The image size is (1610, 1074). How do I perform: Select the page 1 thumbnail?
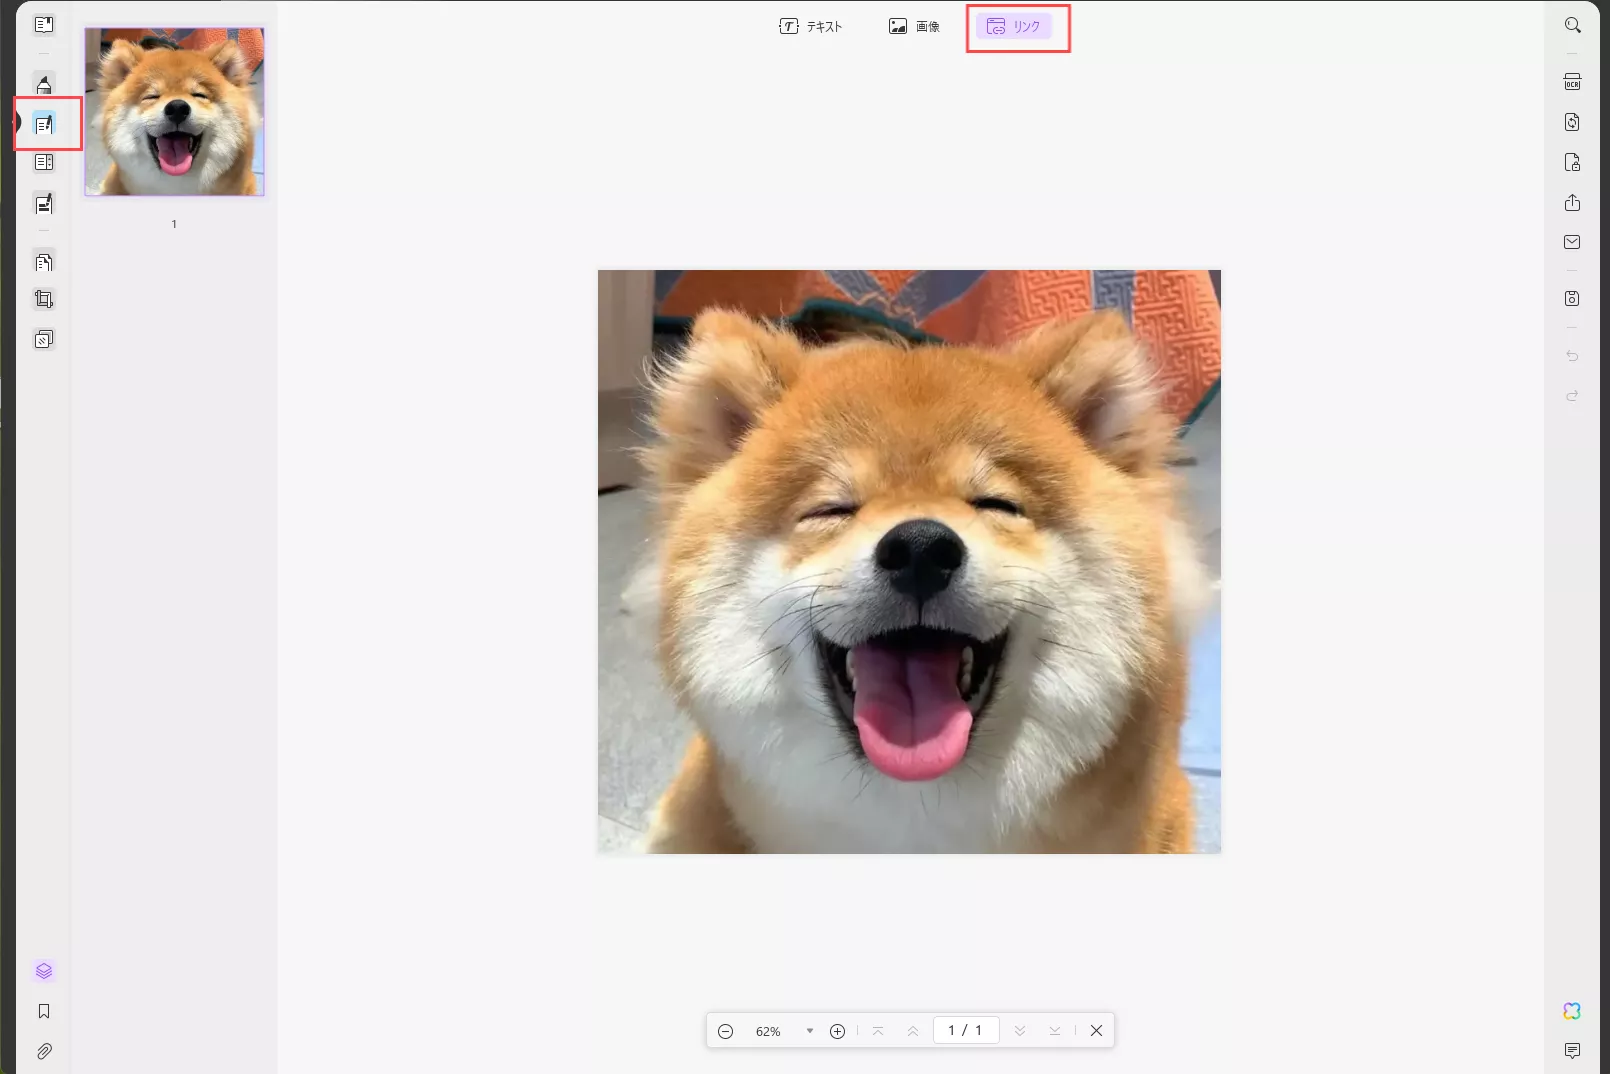click(x=174, y=111)
